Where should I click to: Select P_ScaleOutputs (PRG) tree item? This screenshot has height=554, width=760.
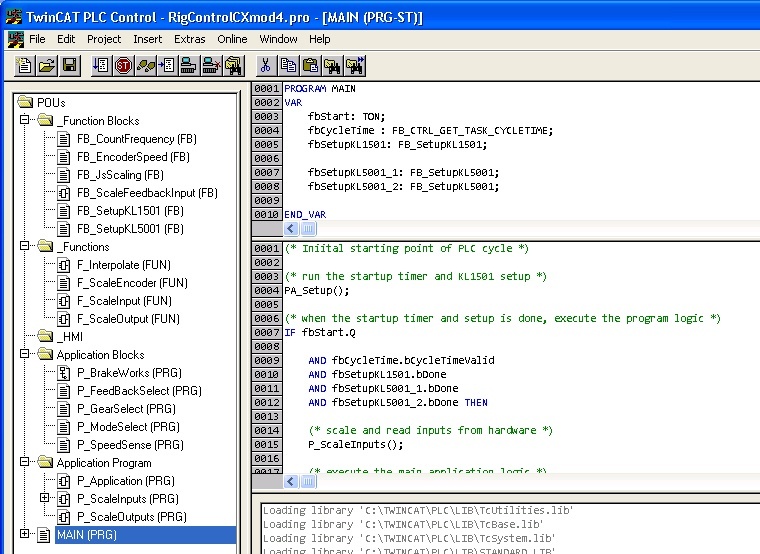(131, 517)
